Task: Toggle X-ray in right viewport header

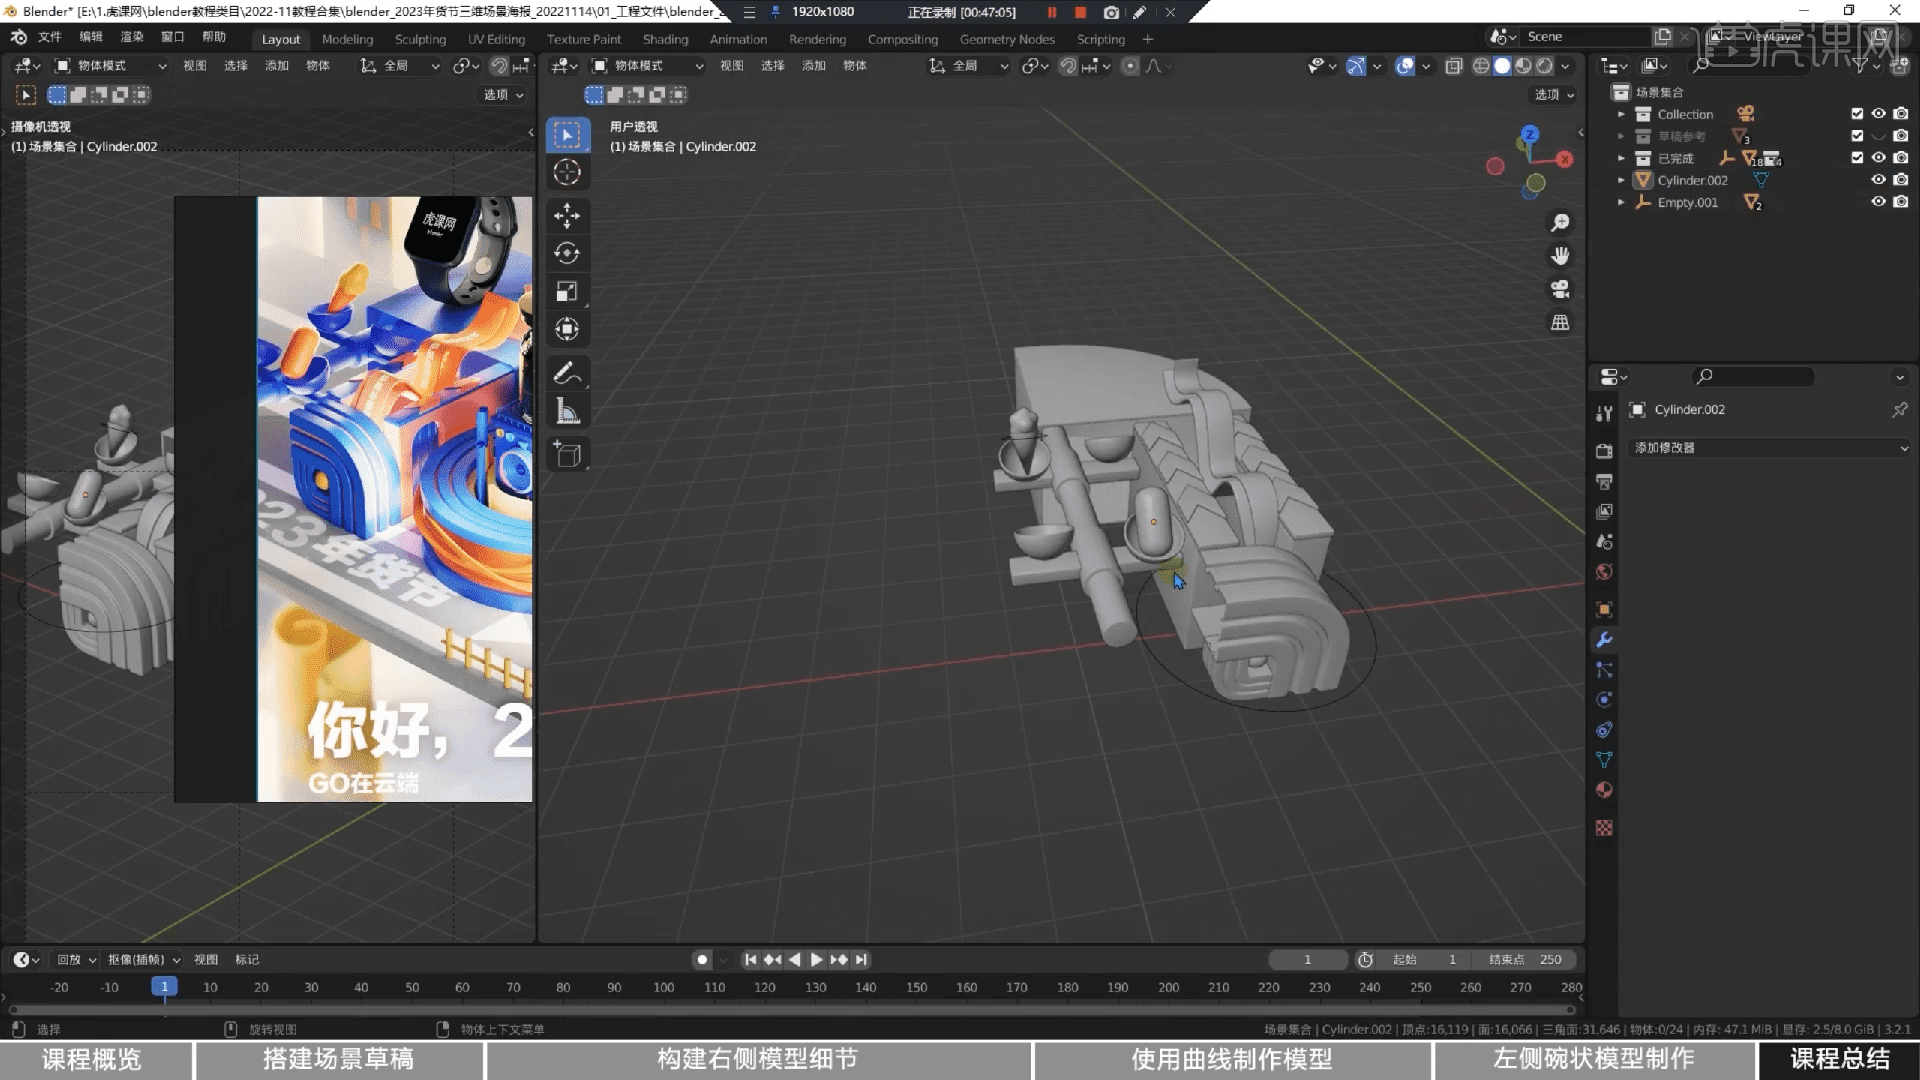Action: coord(1453,66)
